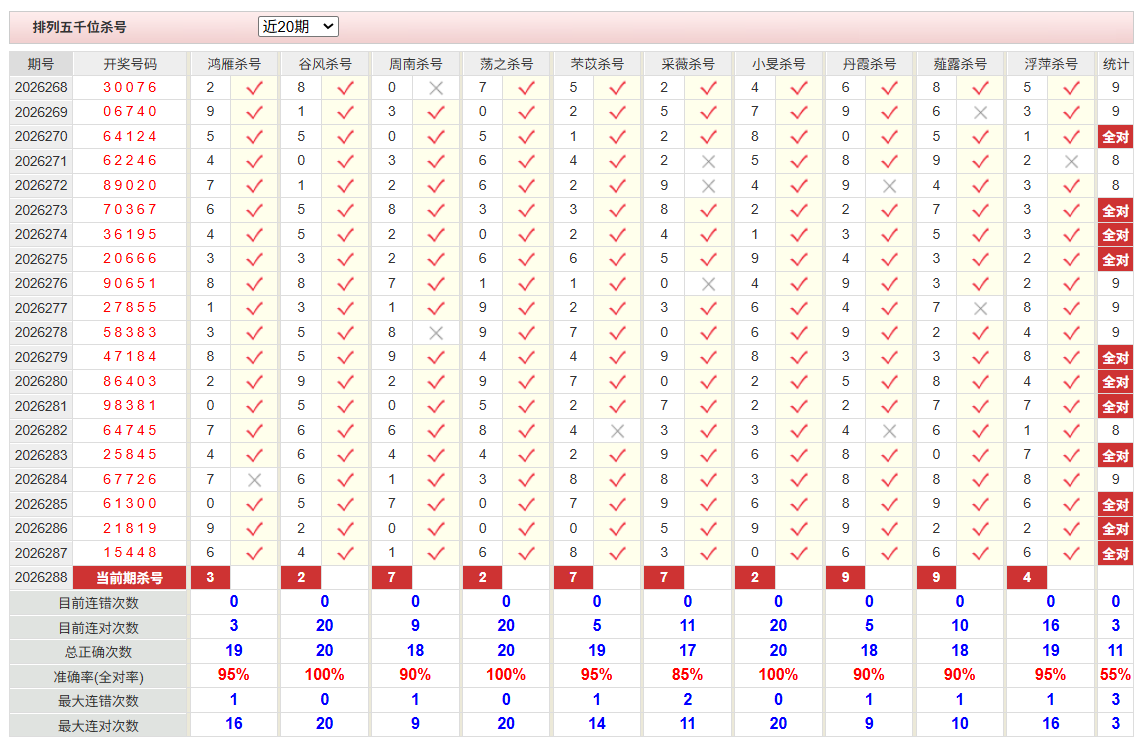The image size is (1139, 747).
Task: Click the red checkmark in row 2026268 under 鸿雁杀号
Action: (254, 88)
